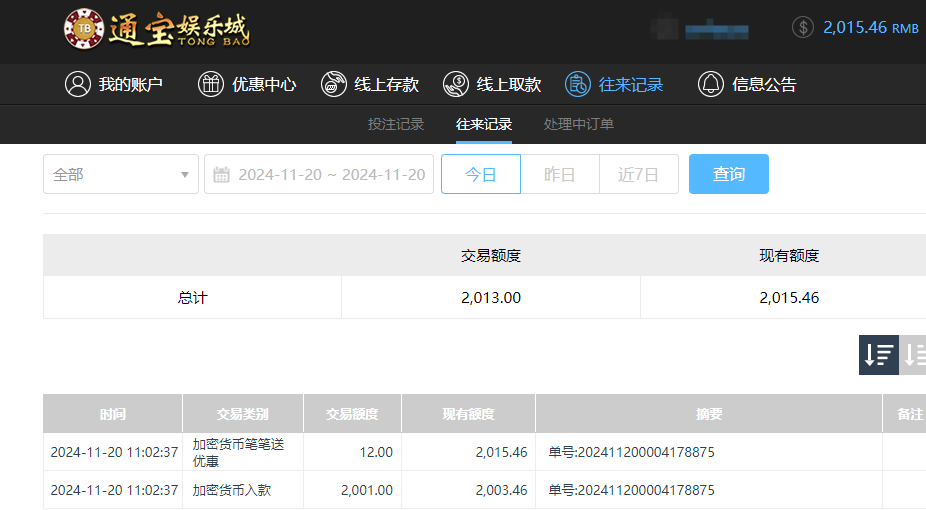Switch to the 处理中订单 tab
Screen dimensions: 926x510
tap(579, 125)
